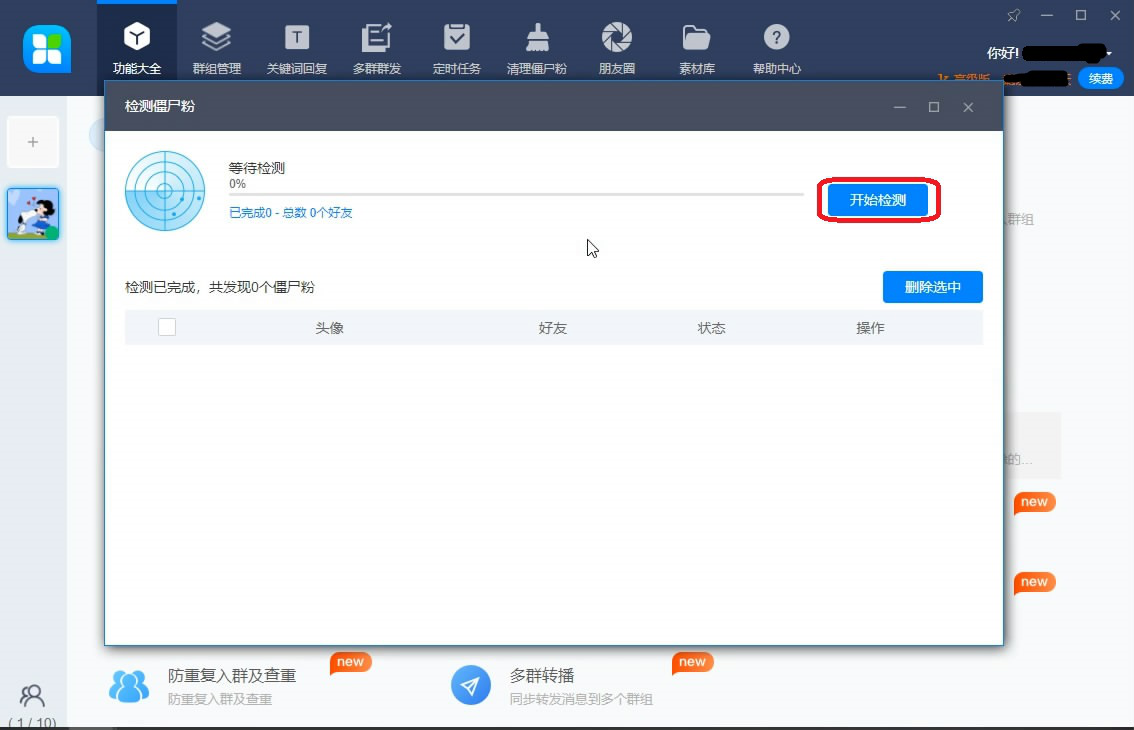
Task: Minimize the 检测僵尸粉 dialog
Action: pos(900,107)
